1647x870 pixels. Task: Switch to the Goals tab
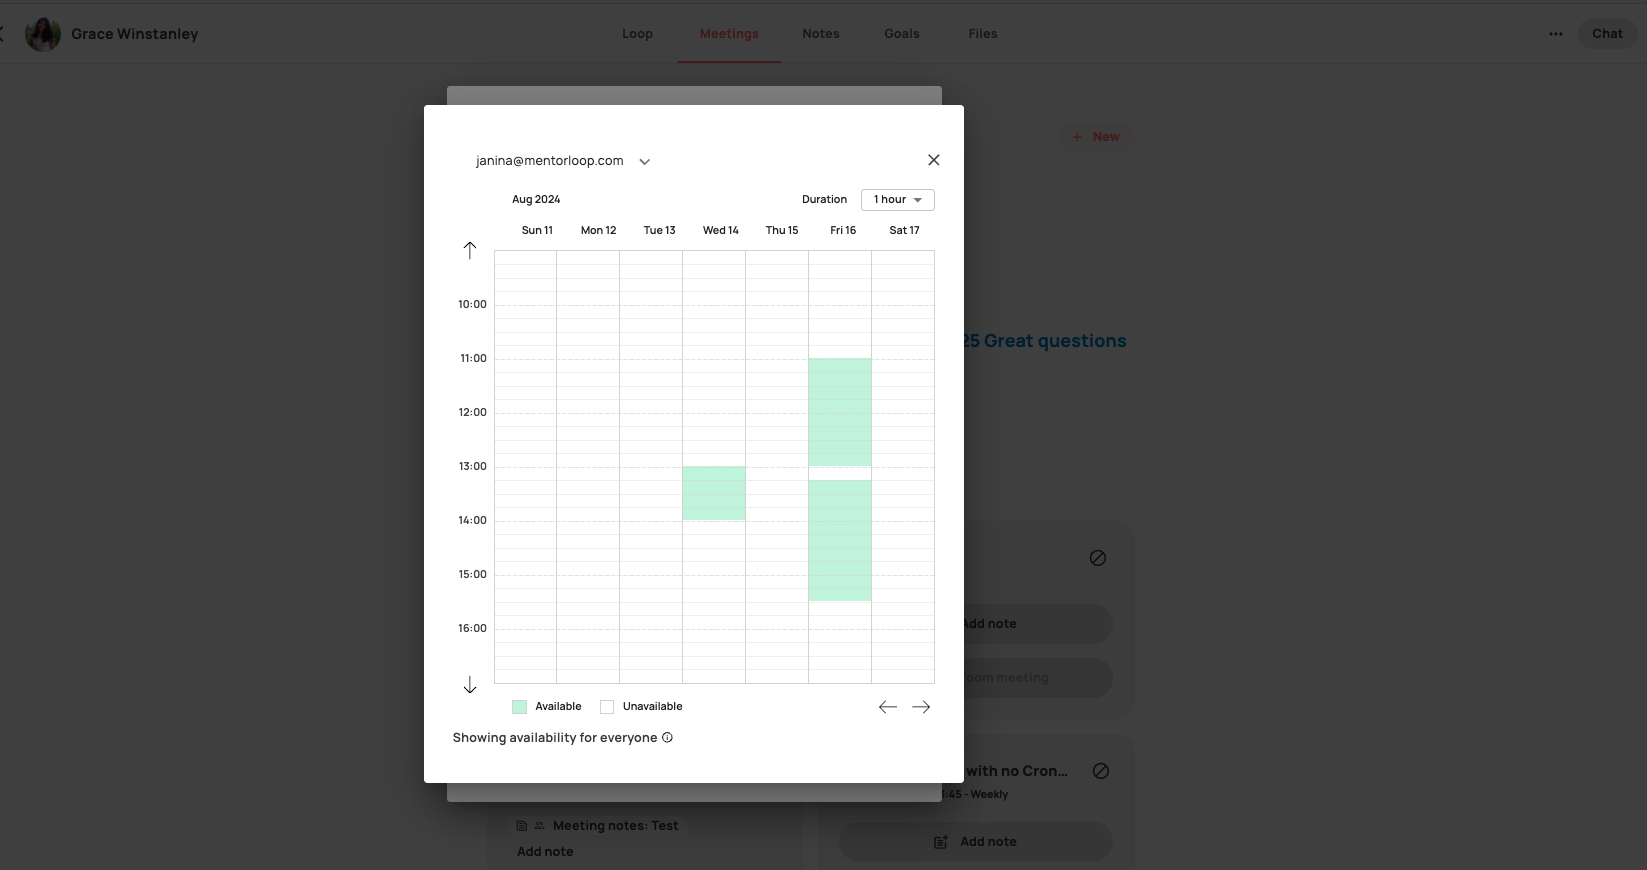coord(901,34)
